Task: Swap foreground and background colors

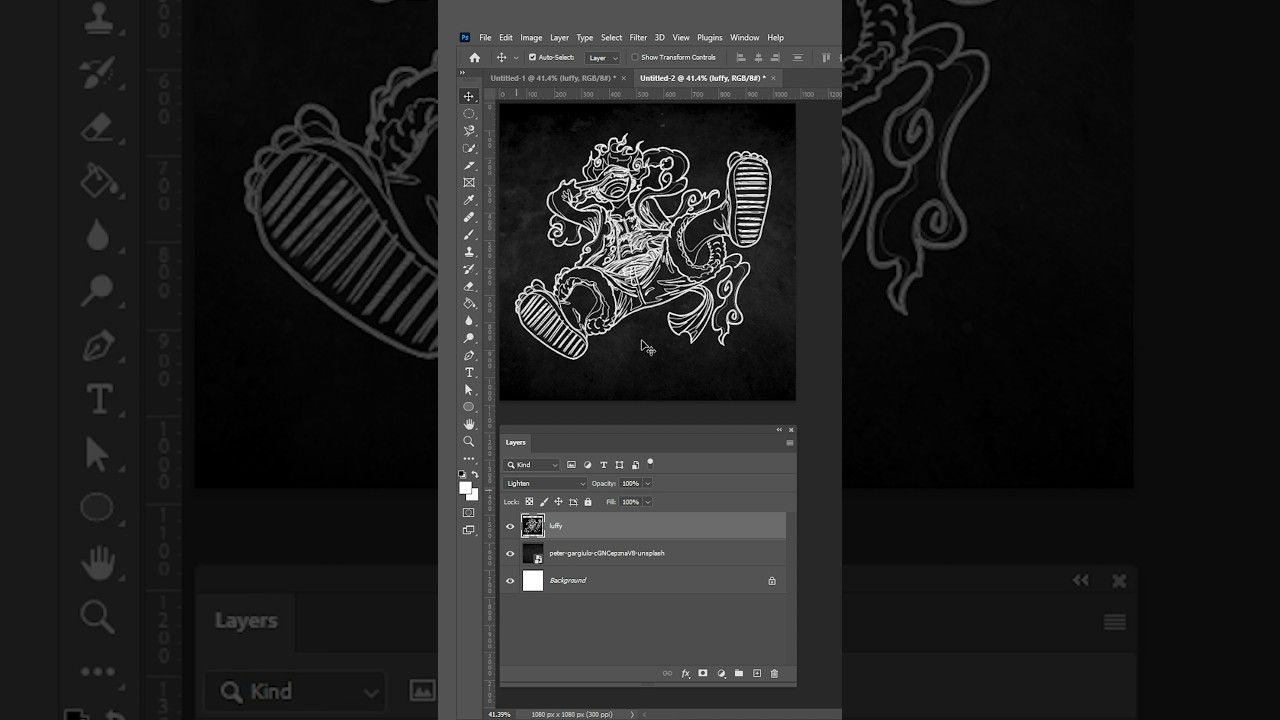Action: (475, 474)
